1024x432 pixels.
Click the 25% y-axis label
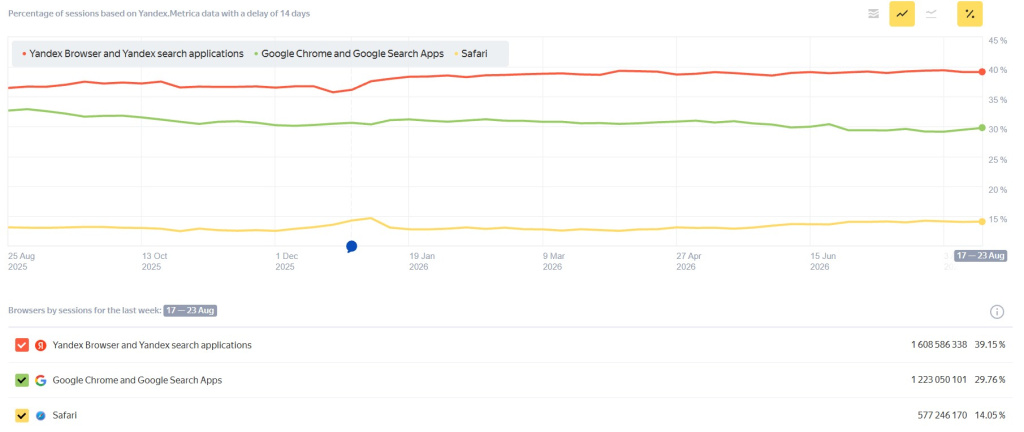click(x=999, y=160)
